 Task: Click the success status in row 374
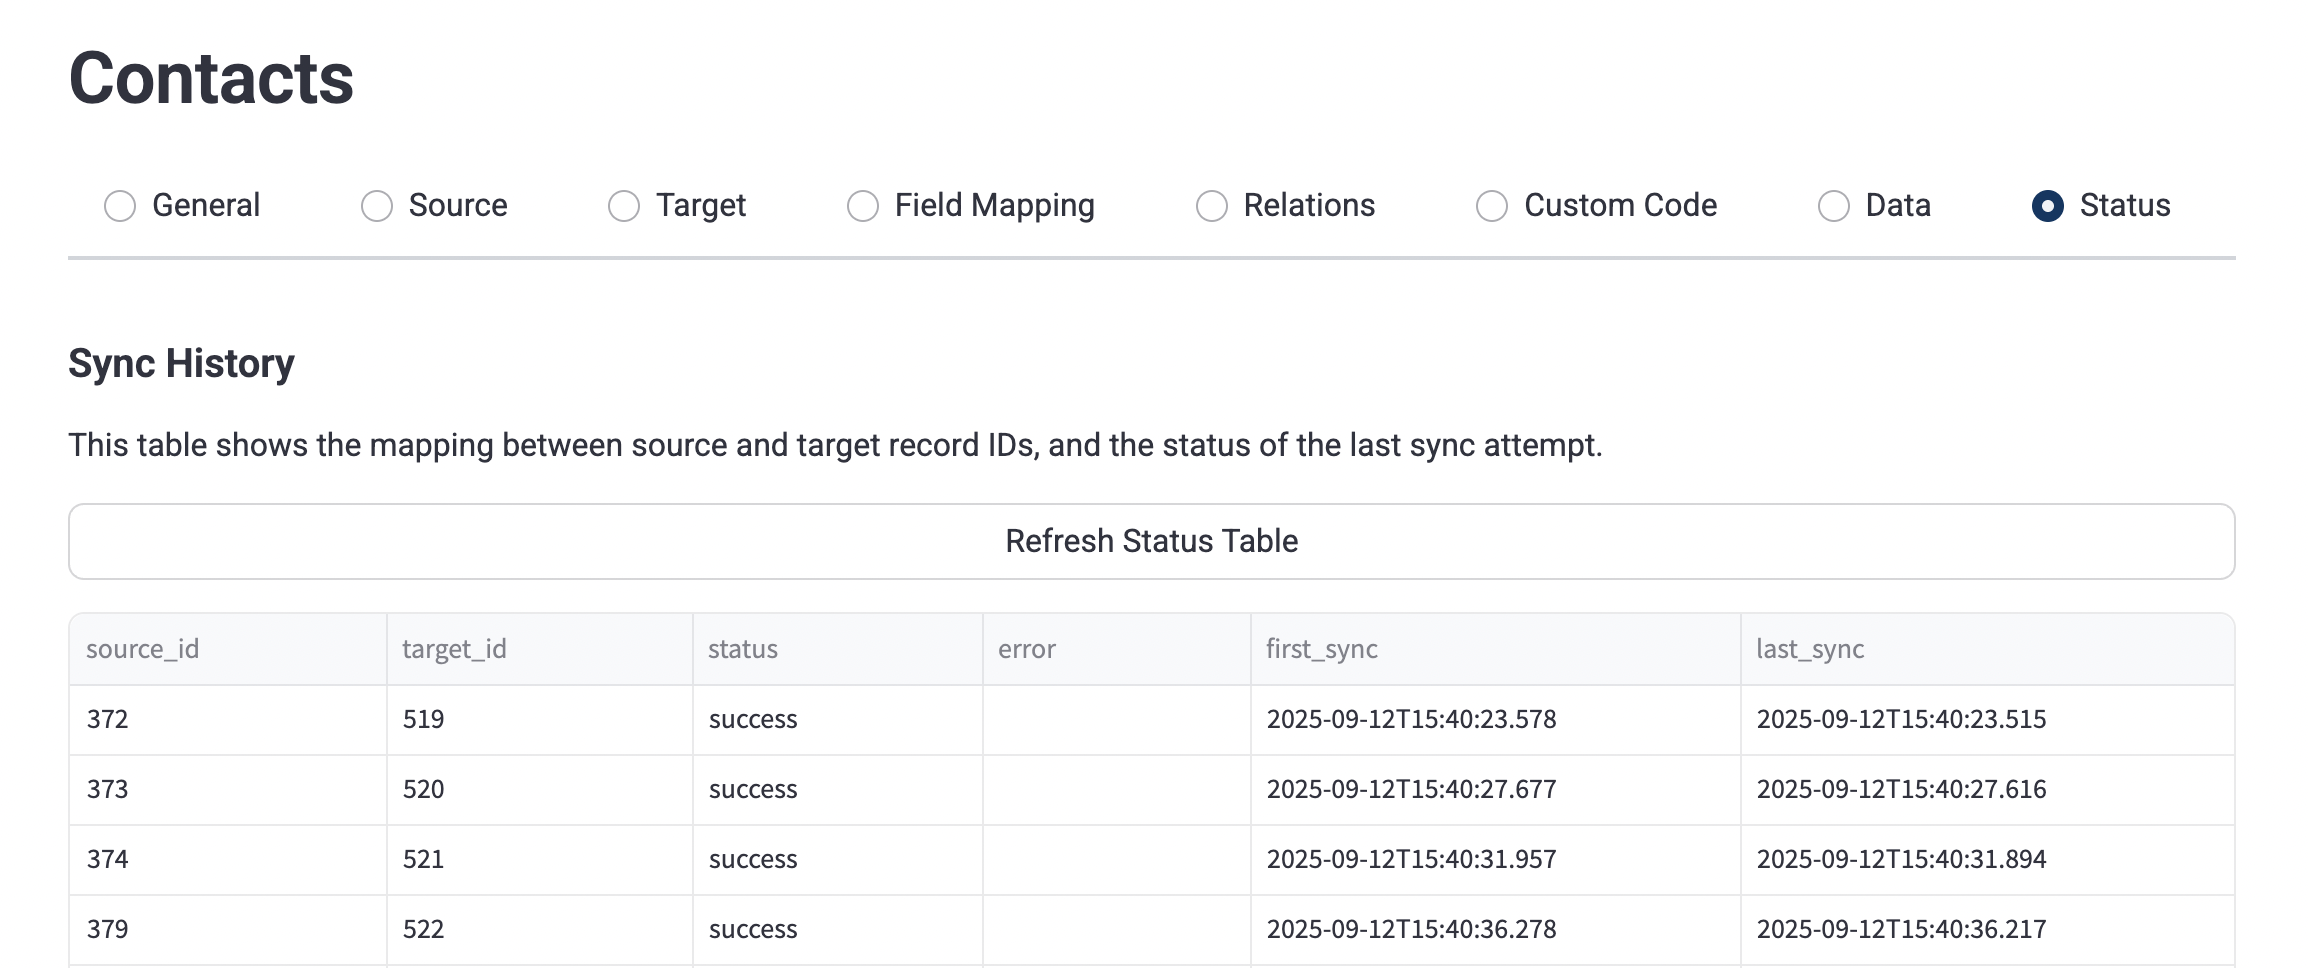[x=838, y=860]
